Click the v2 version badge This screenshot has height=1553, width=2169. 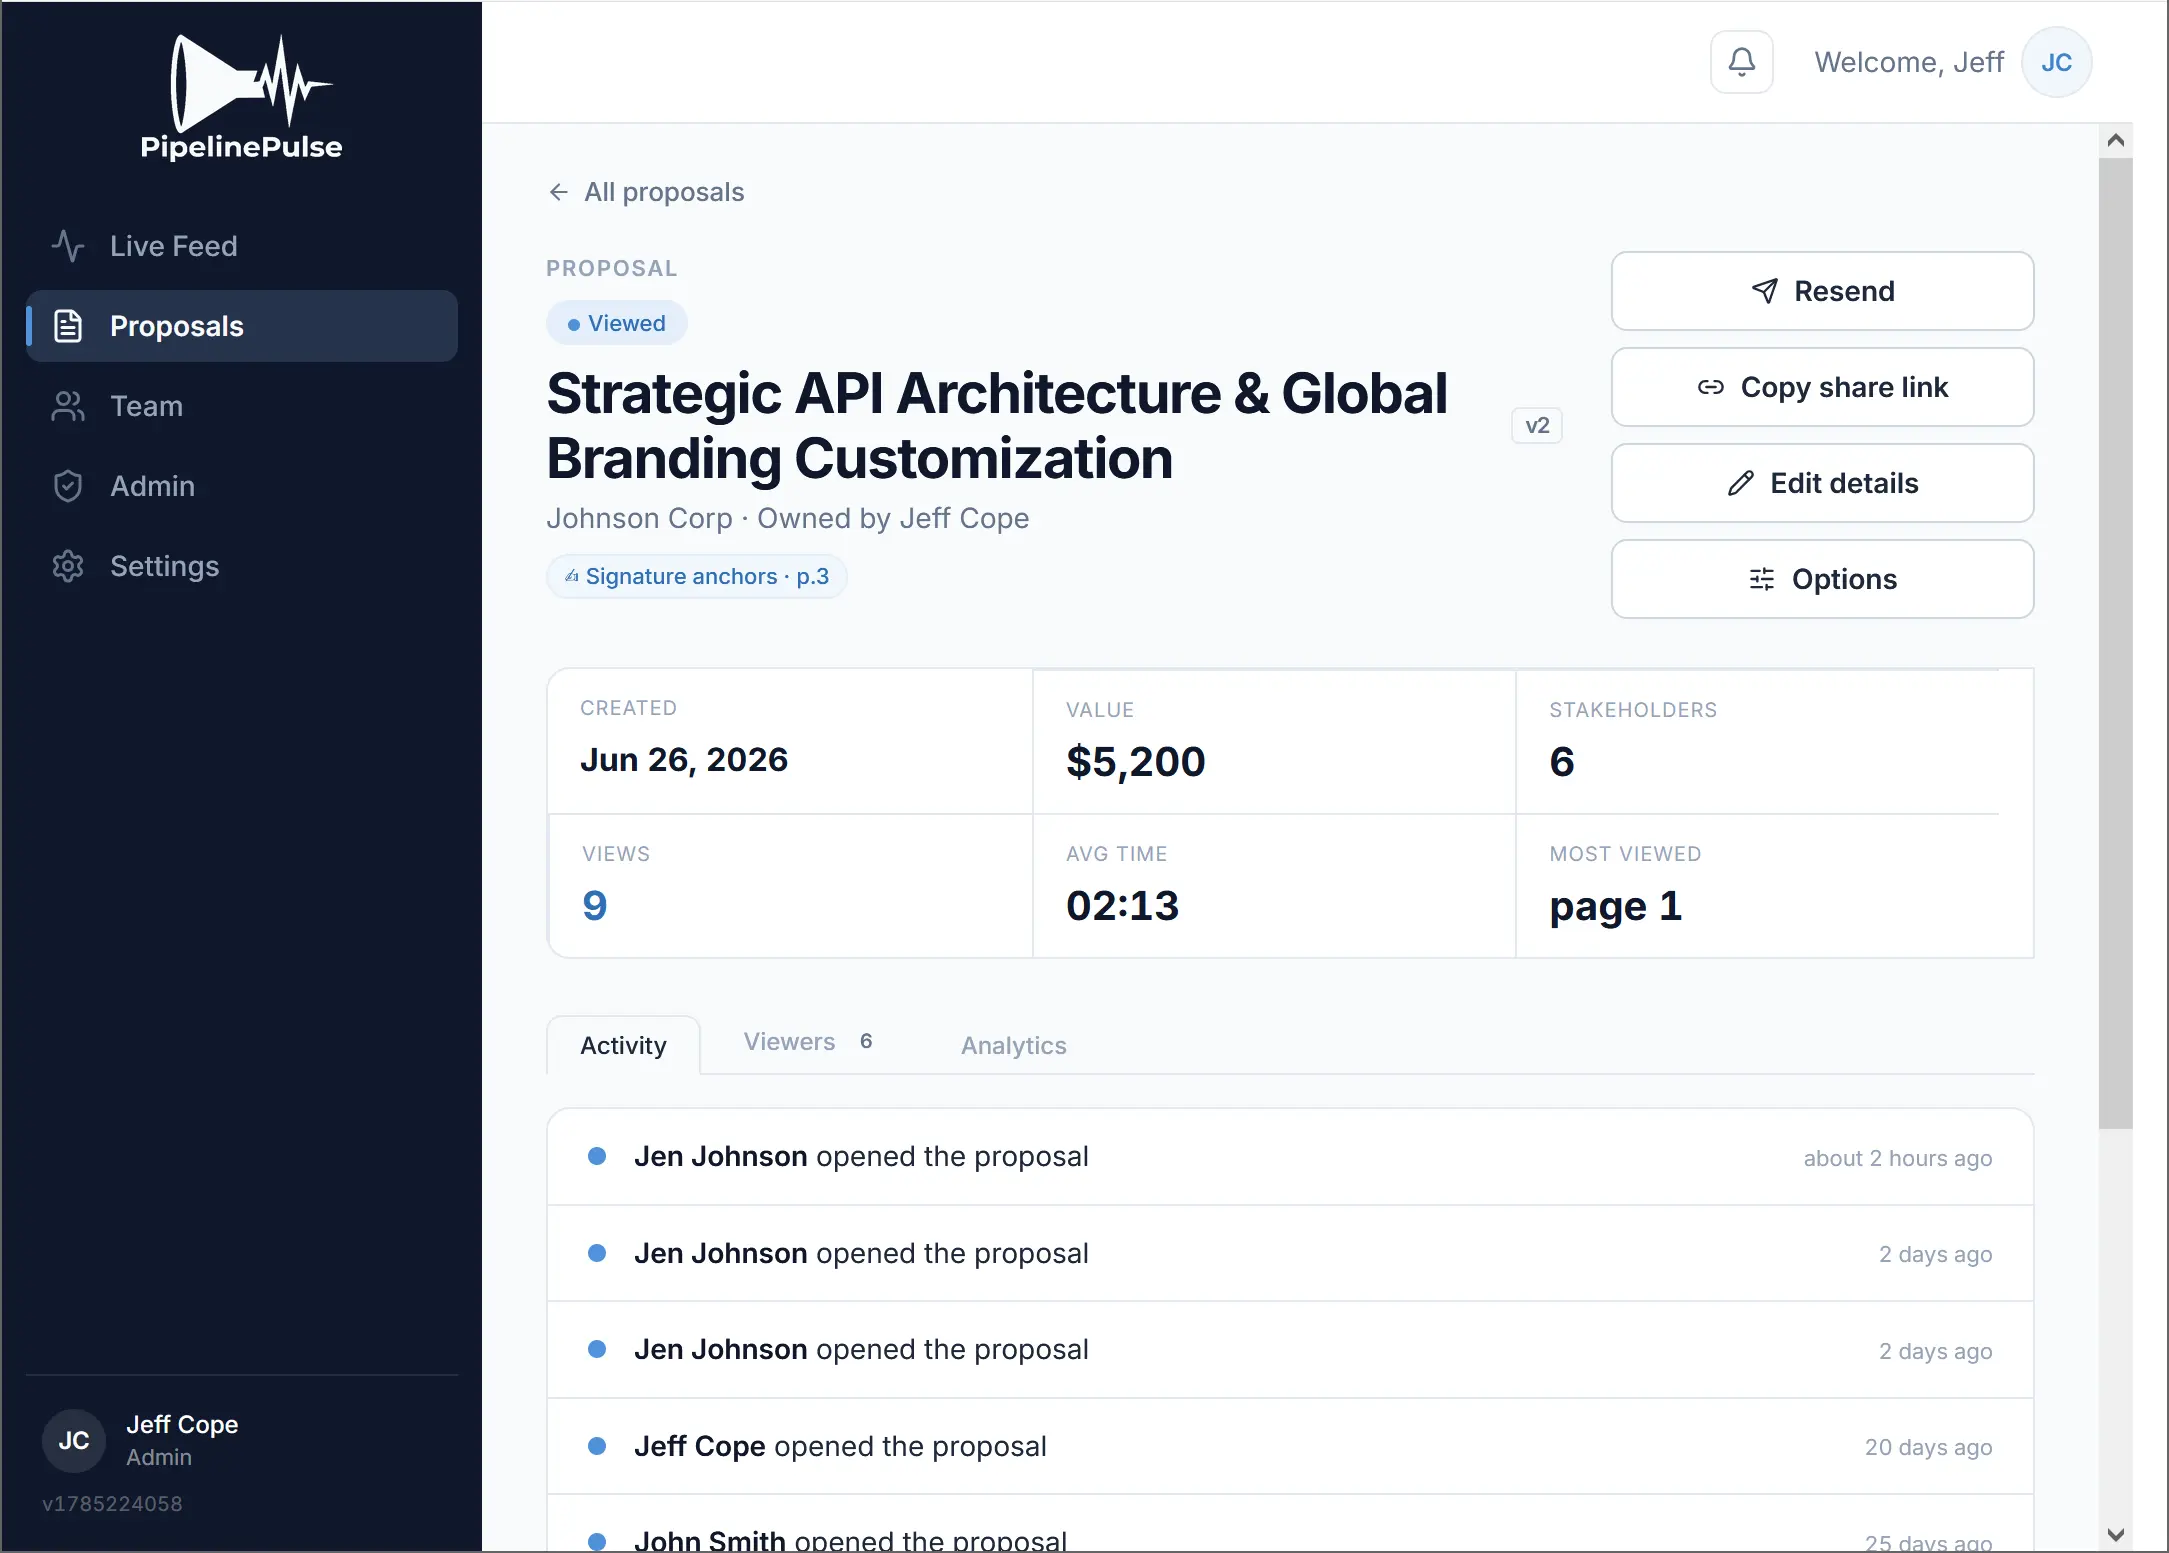[x=1537, y=426]
